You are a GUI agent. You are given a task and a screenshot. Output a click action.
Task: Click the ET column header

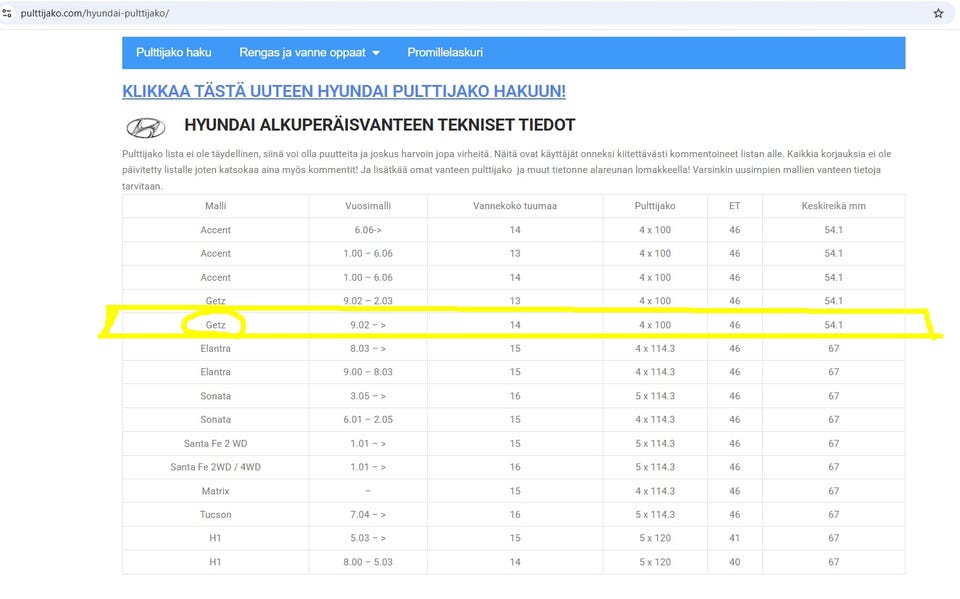[735, 206]
